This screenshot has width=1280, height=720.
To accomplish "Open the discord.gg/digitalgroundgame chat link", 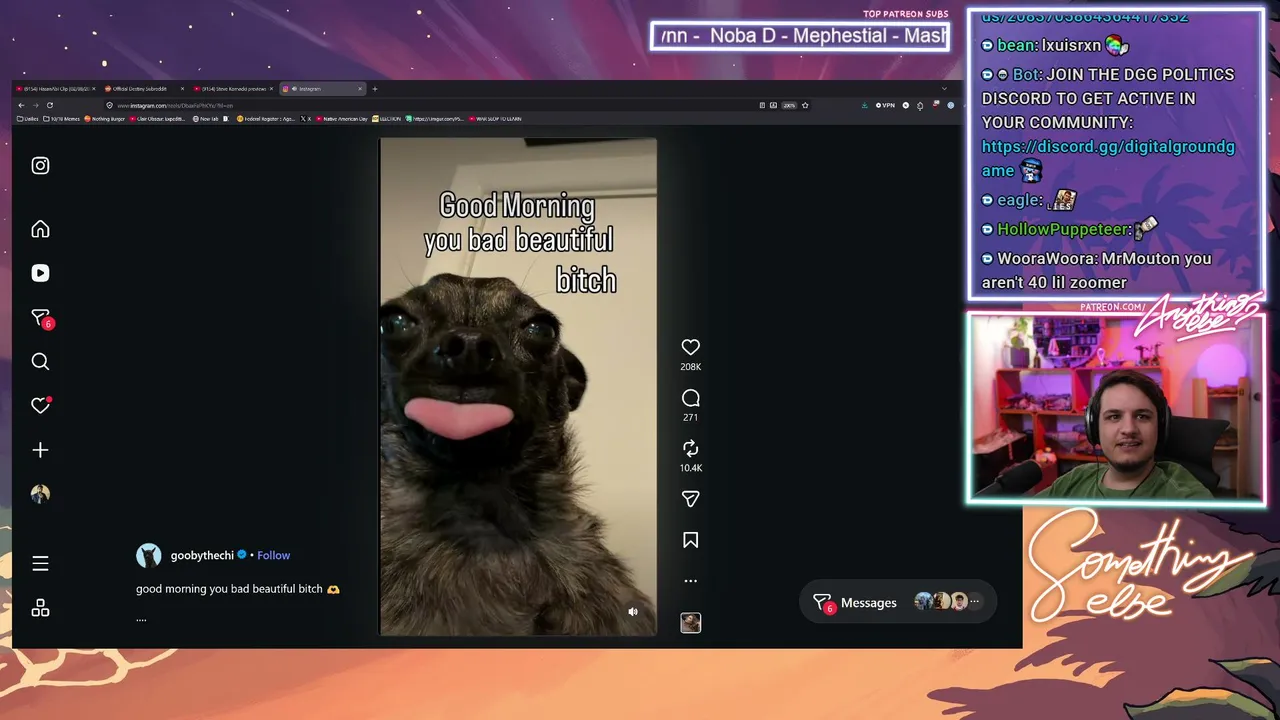I will pyautogui.click(x=1108, y=158).
